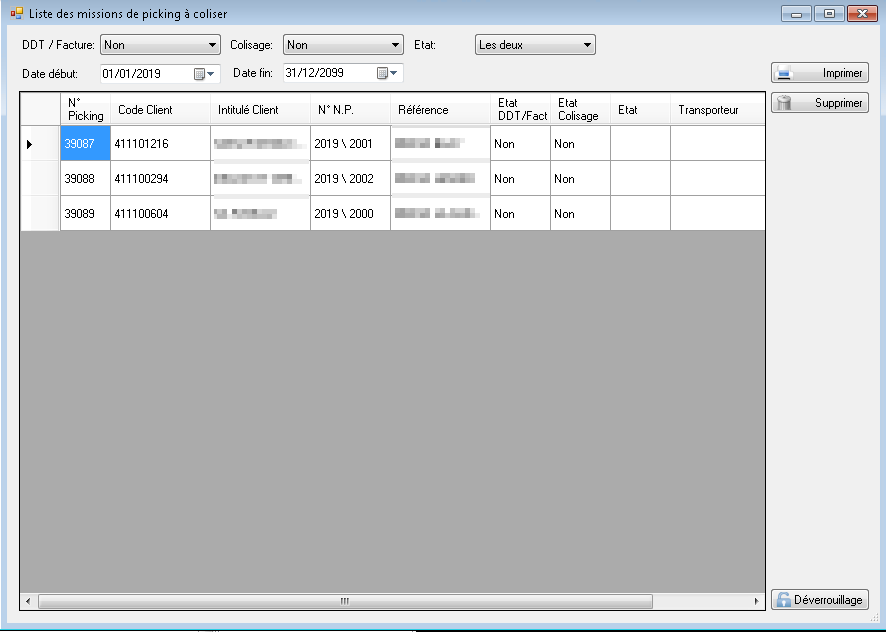Sort by the Code Client column header
The image size is (886, 632).
tap(160, 109)
